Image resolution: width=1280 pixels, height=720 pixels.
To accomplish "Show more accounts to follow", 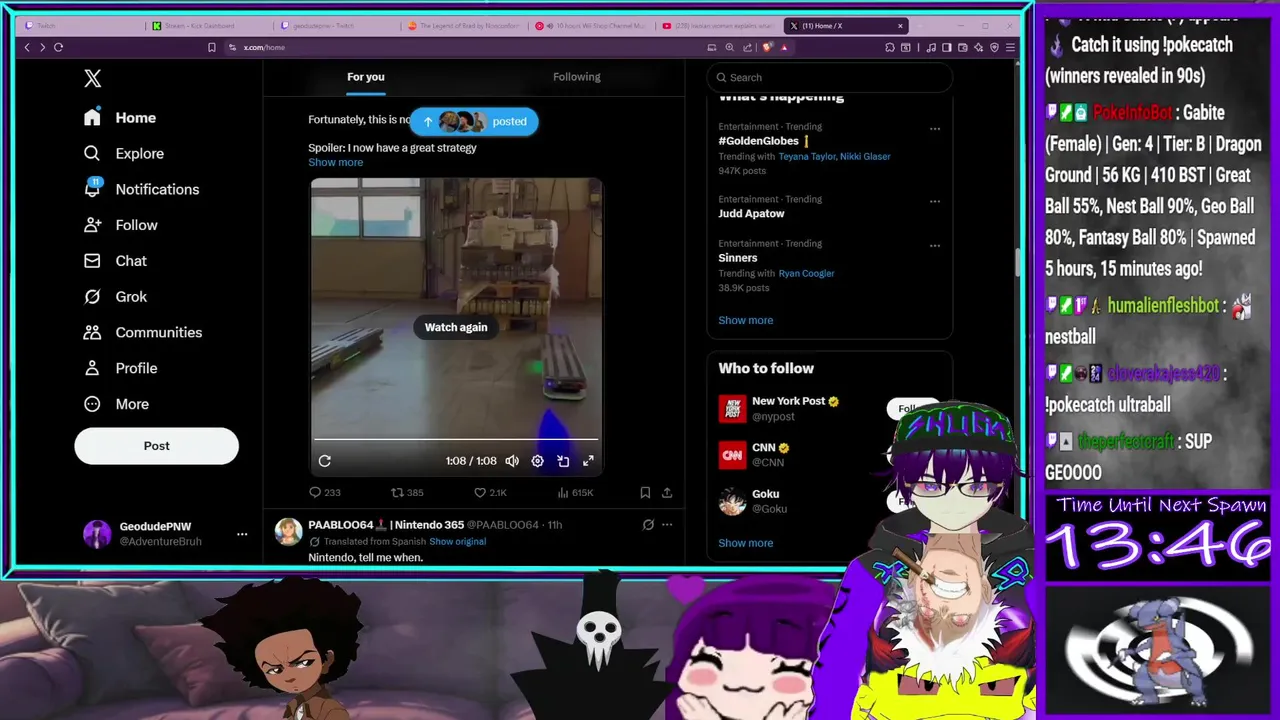I will click(745, 543).
